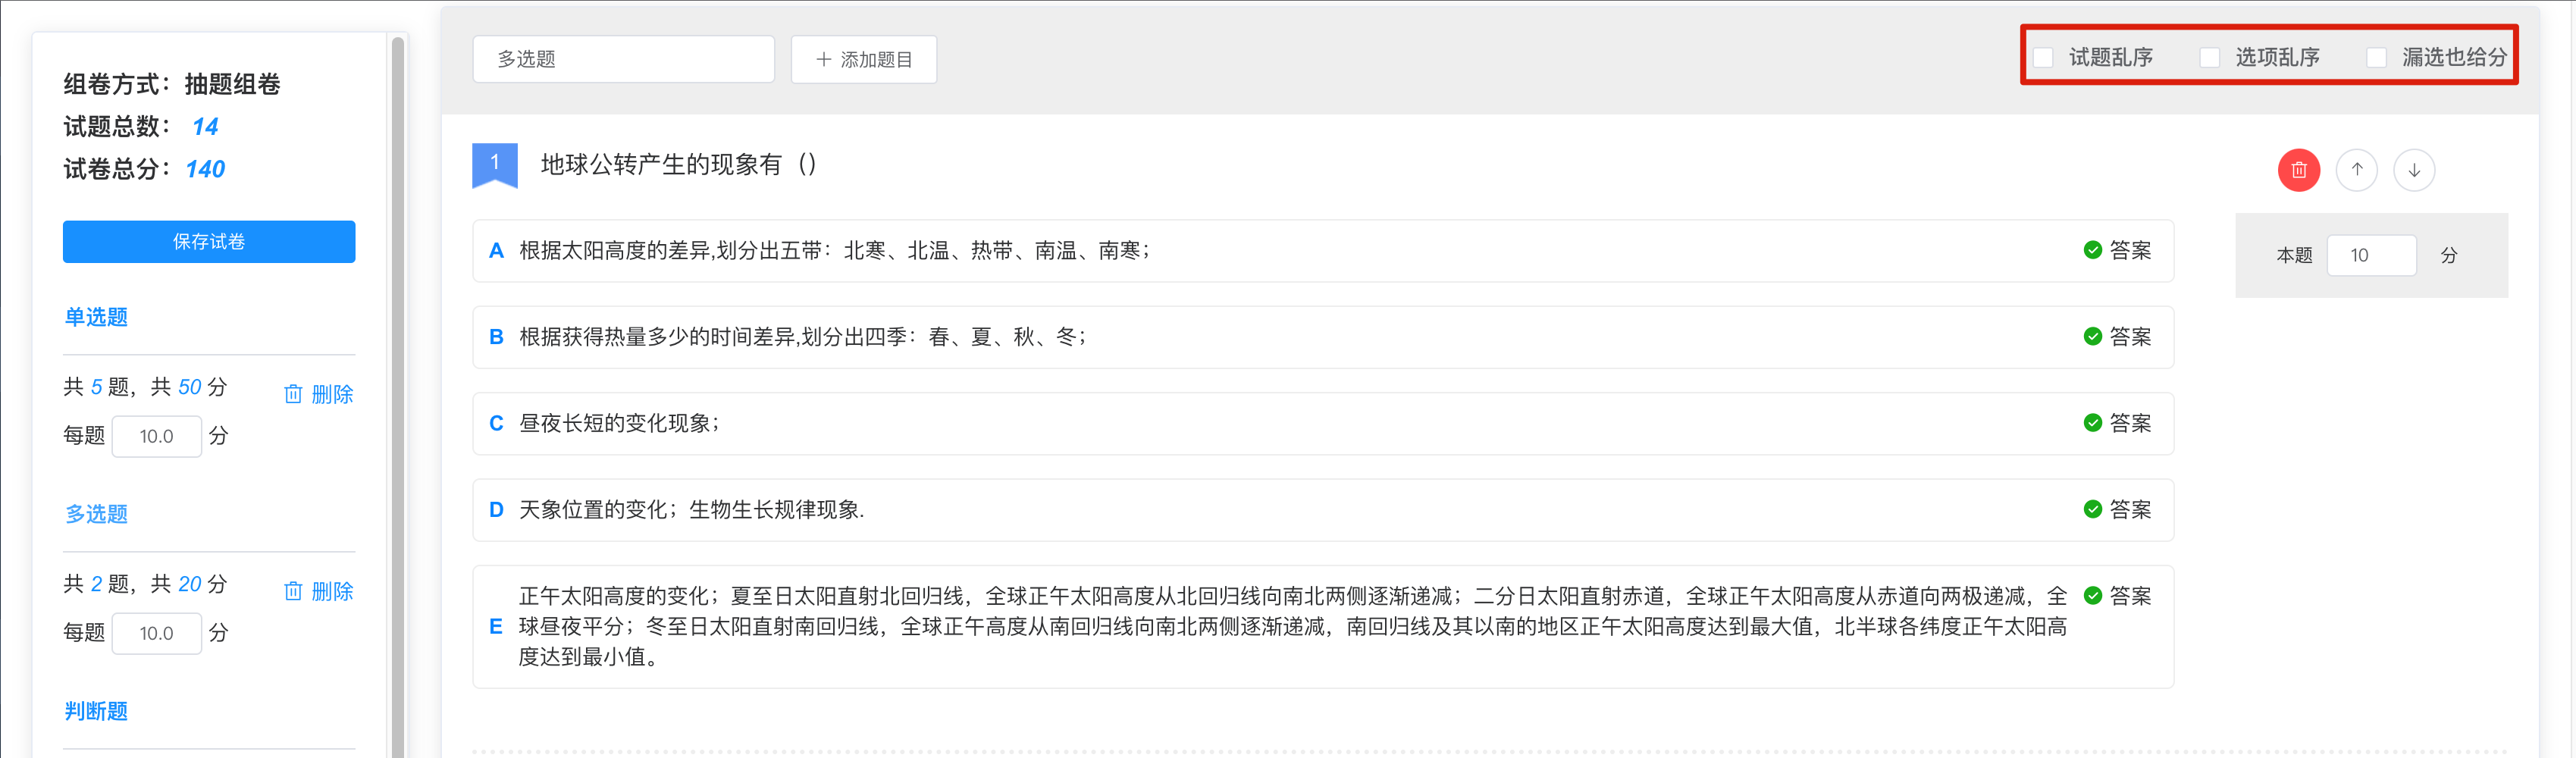Move question 1 up with arrow icon

click(x=2356, y=170)
